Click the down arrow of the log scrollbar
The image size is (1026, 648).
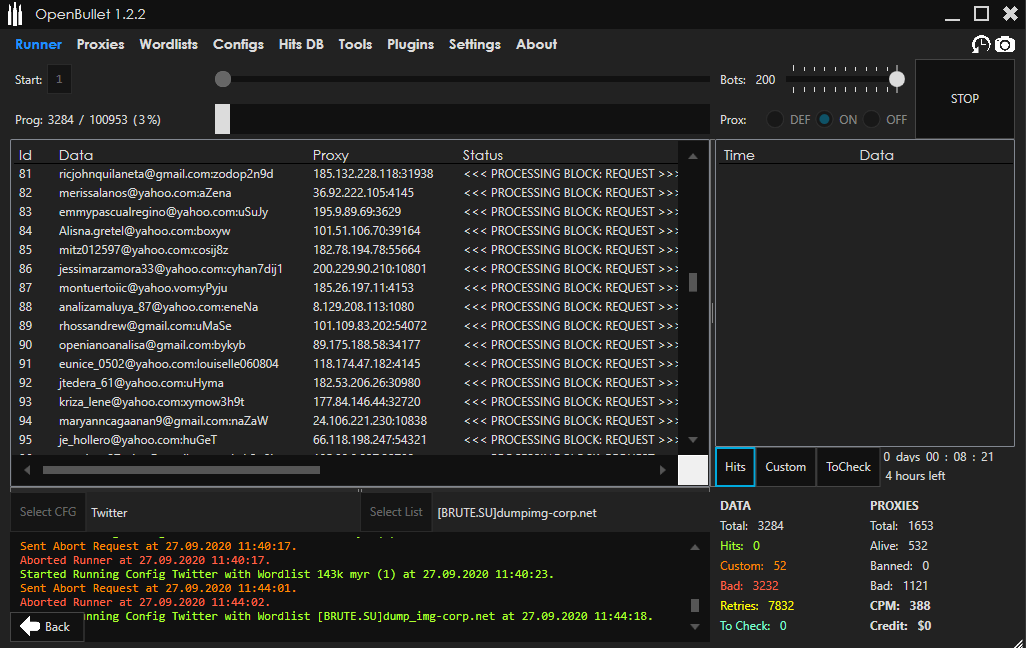point(695,627)
